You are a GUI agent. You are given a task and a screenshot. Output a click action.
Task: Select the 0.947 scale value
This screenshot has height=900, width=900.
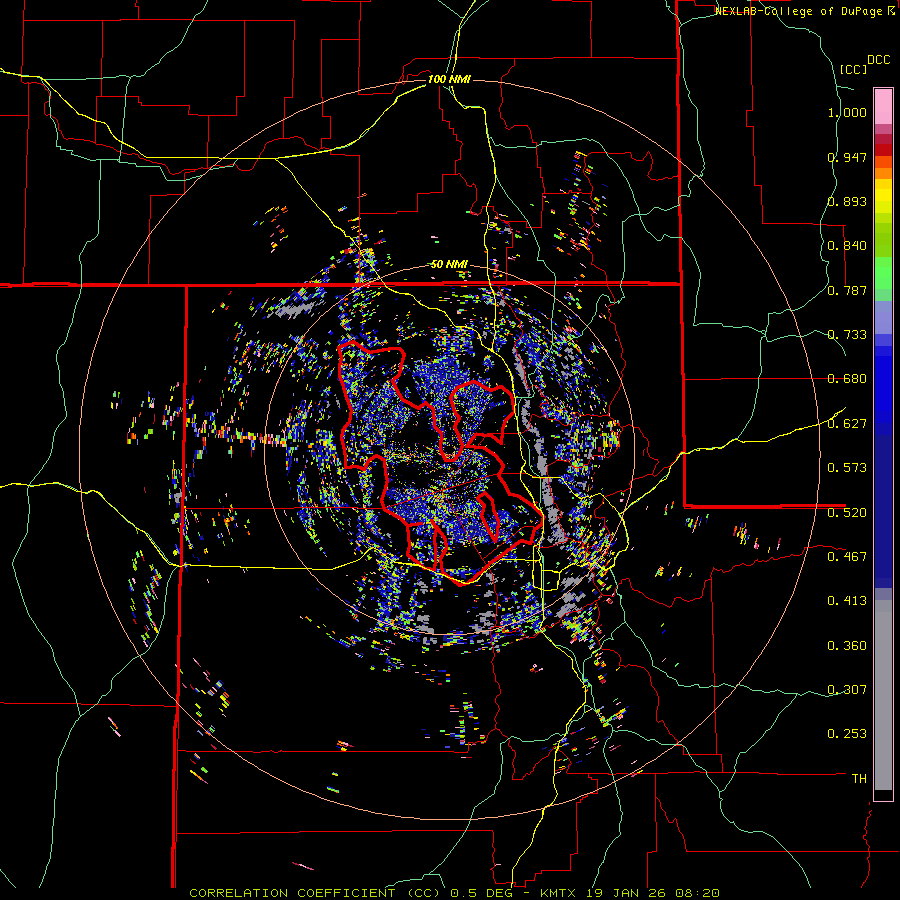tap(847, 157)
